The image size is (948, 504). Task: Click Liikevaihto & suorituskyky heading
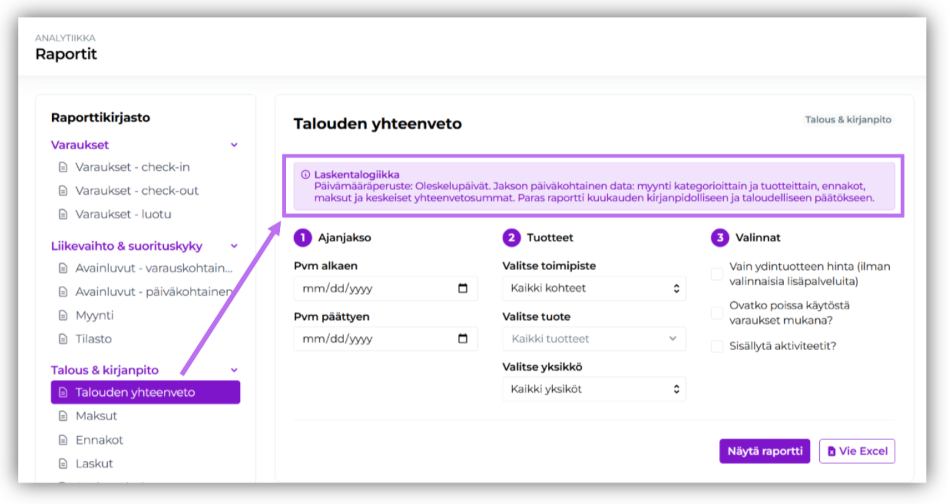tap(126, 246)
